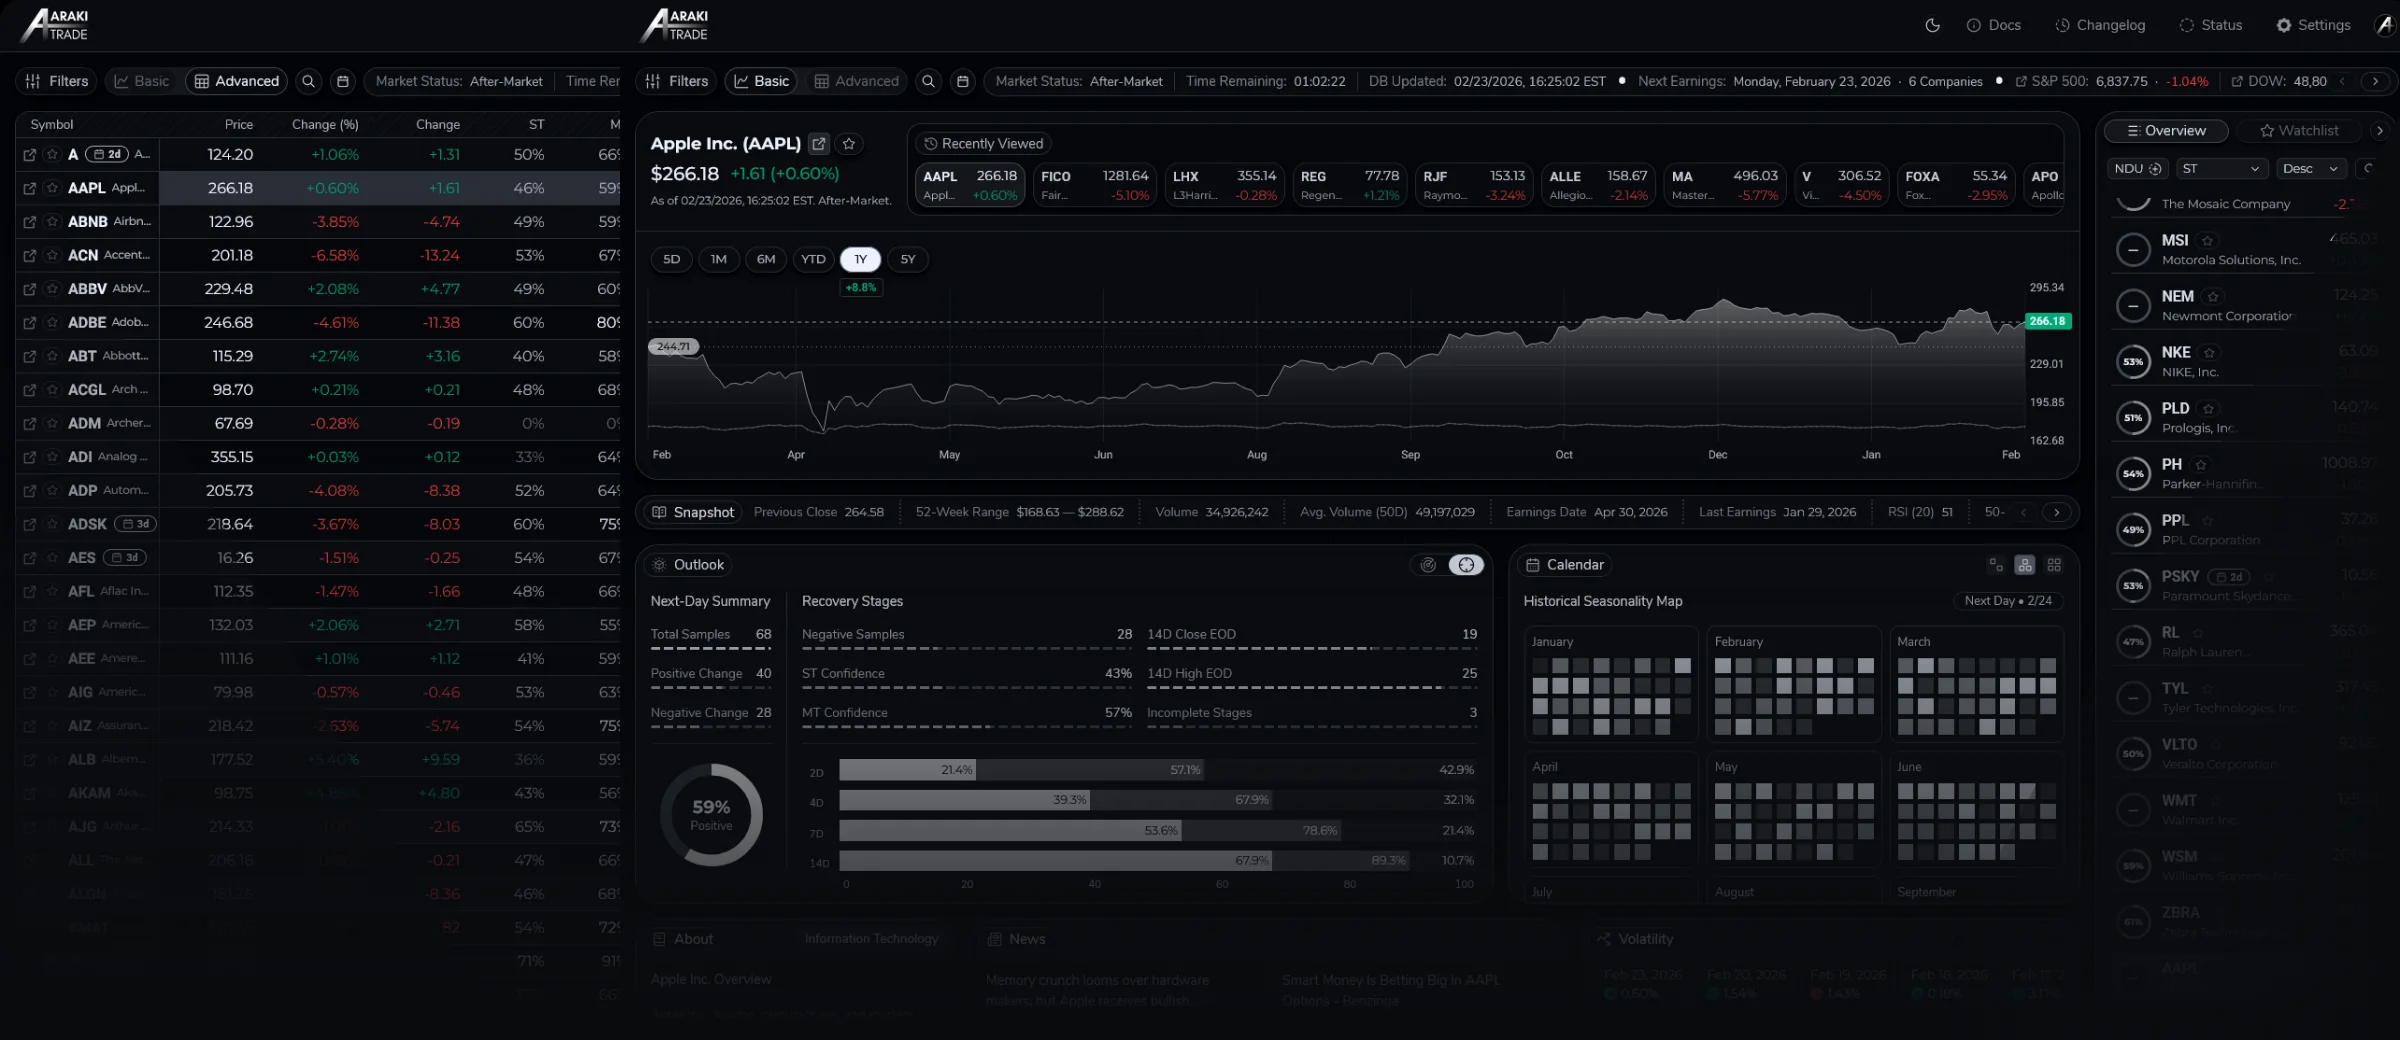Screen dimensions: 2400x1040
Task: Open external link icon in ADBE row
Action: [x=30, y=323]
